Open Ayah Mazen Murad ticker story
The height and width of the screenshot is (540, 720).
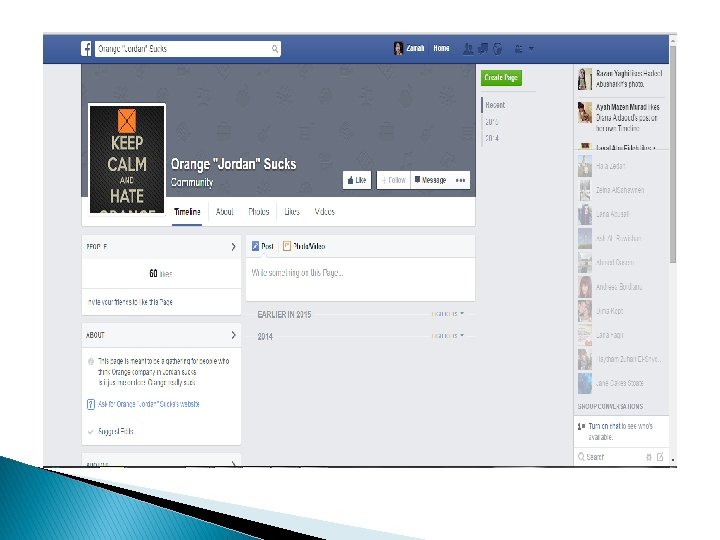tap(620, 117)
